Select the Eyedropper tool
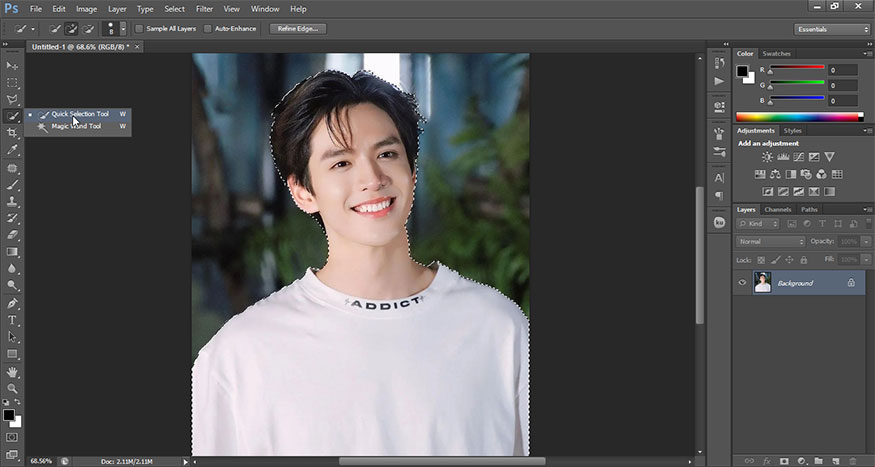 click(x=13, y=150)
